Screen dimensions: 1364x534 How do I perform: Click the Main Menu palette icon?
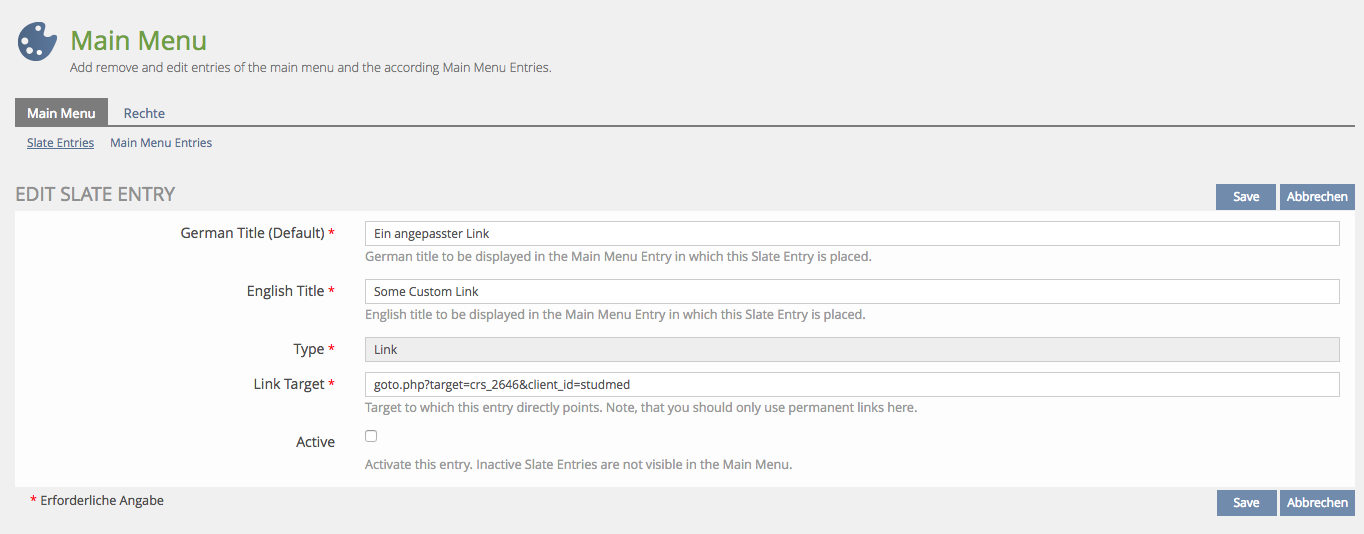pyautogui.click(x=38, y=42)
